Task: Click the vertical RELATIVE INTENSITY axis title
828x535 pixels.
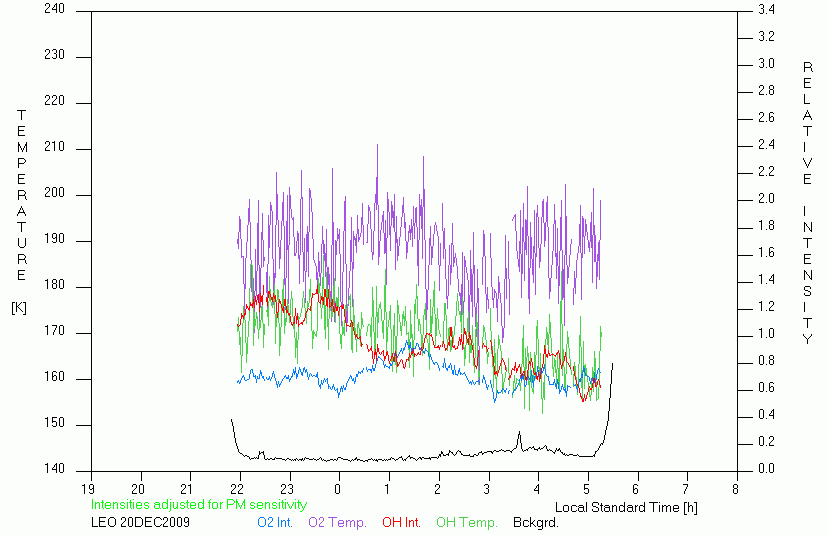Action: [x=807, y=203]
